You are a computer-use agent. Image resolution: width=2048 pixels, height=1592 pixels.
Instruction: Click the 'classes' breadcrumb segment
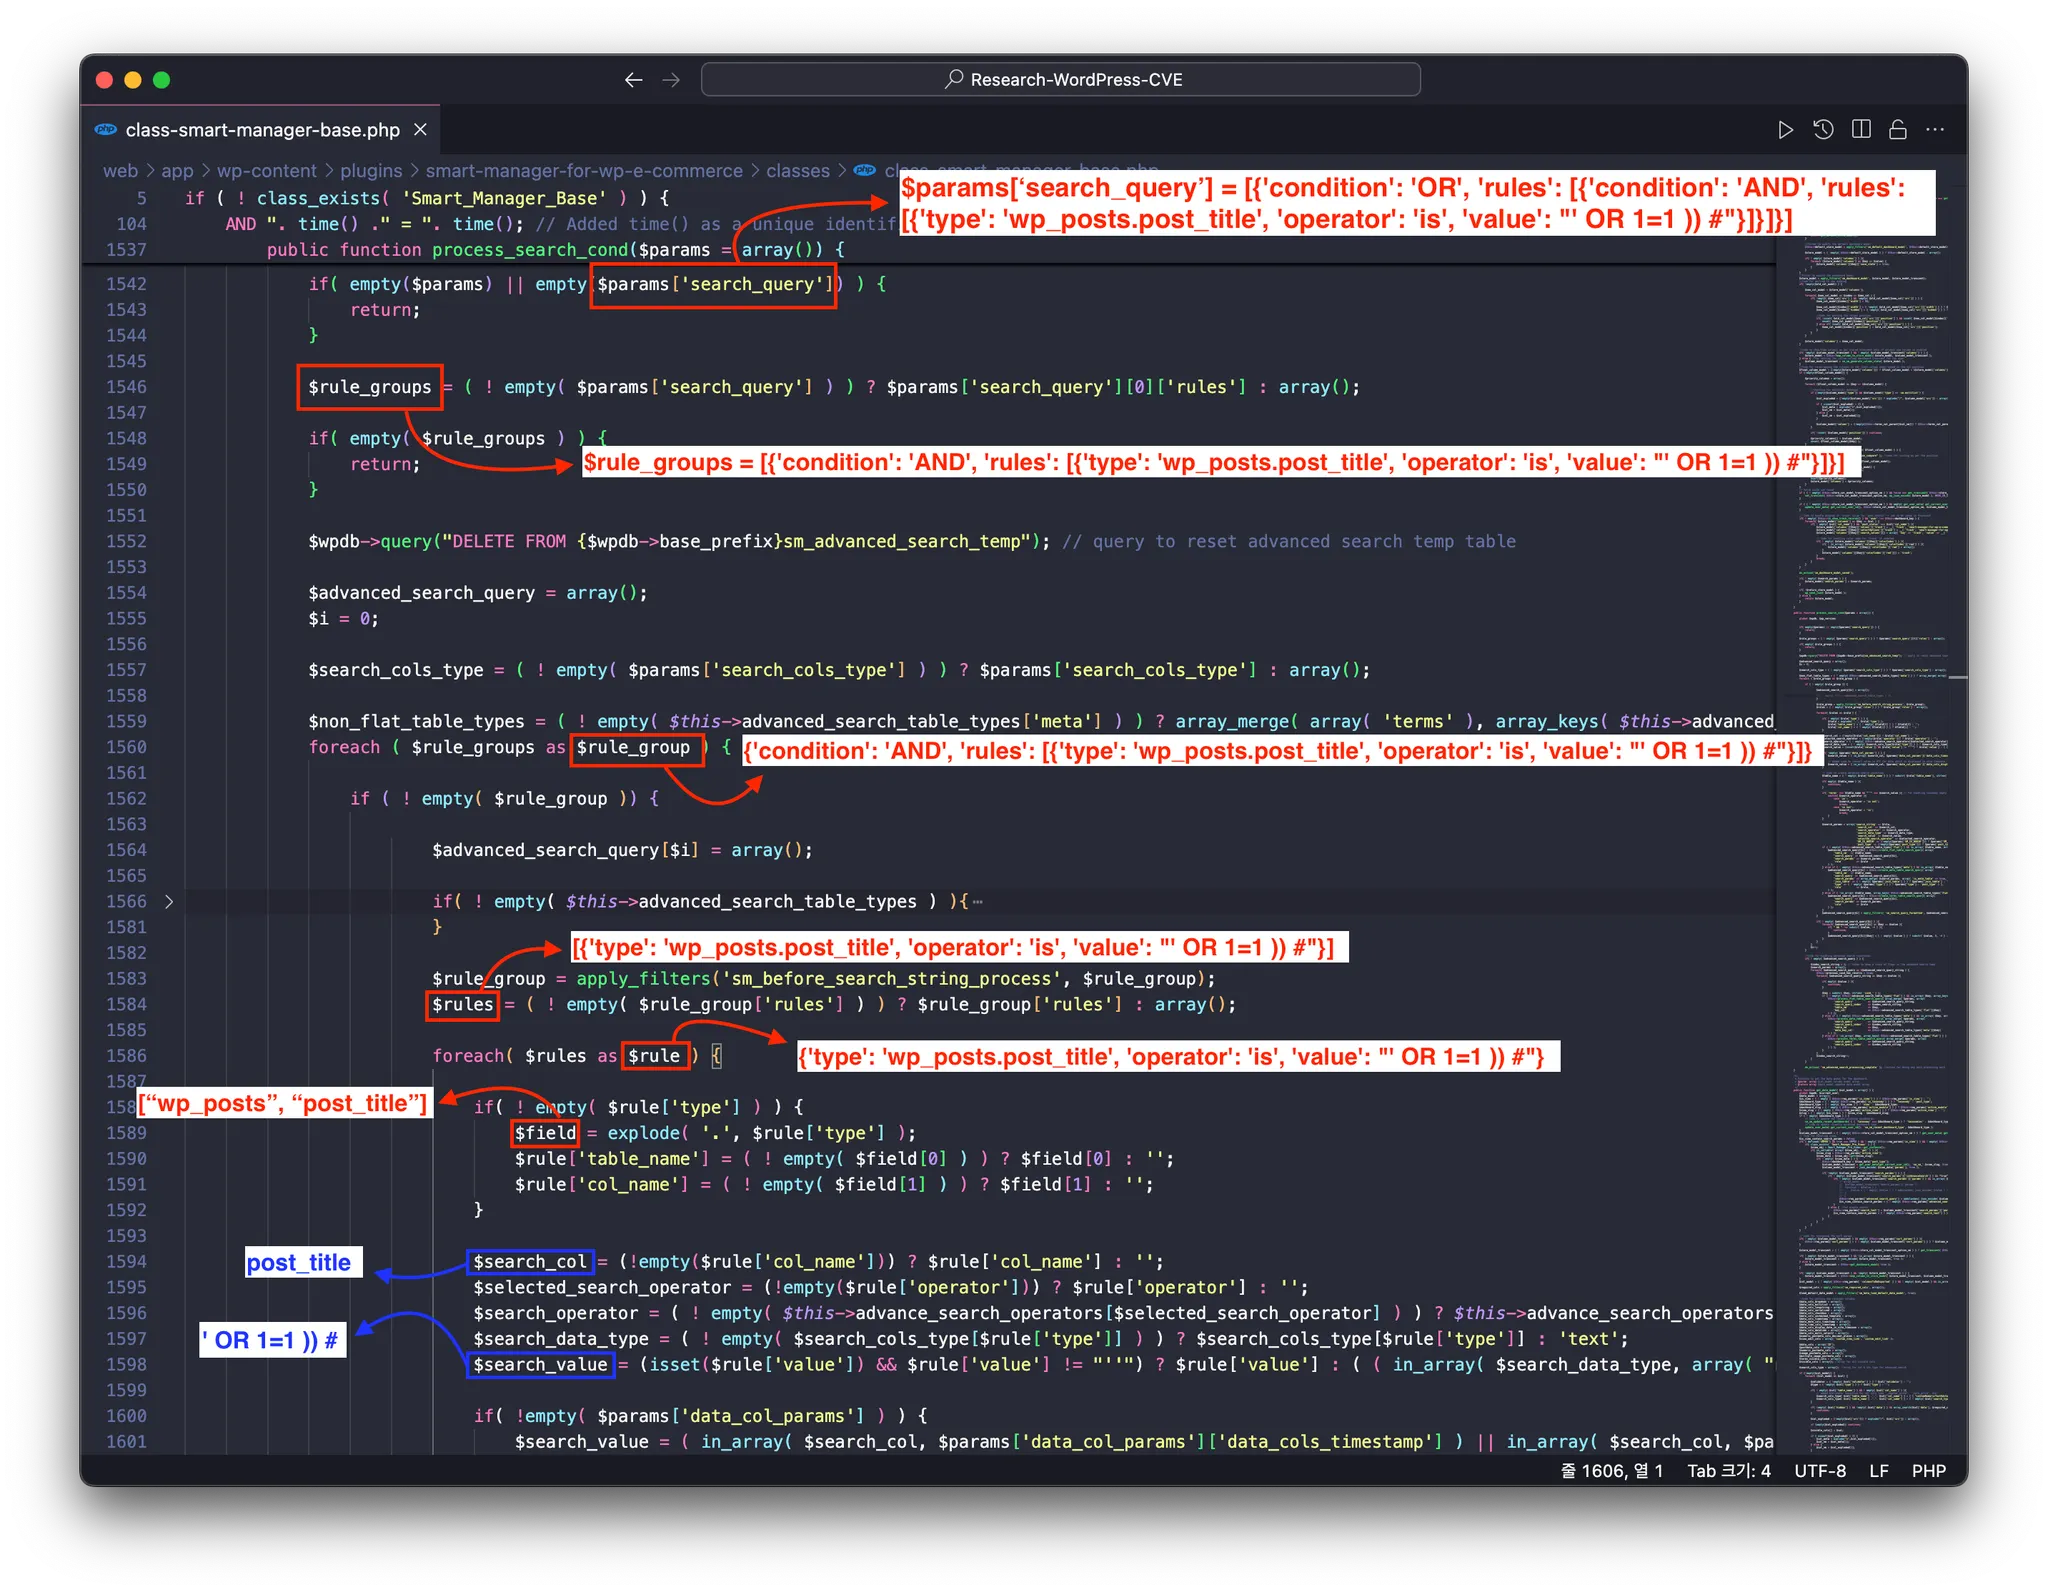click(x=797, y=171)
